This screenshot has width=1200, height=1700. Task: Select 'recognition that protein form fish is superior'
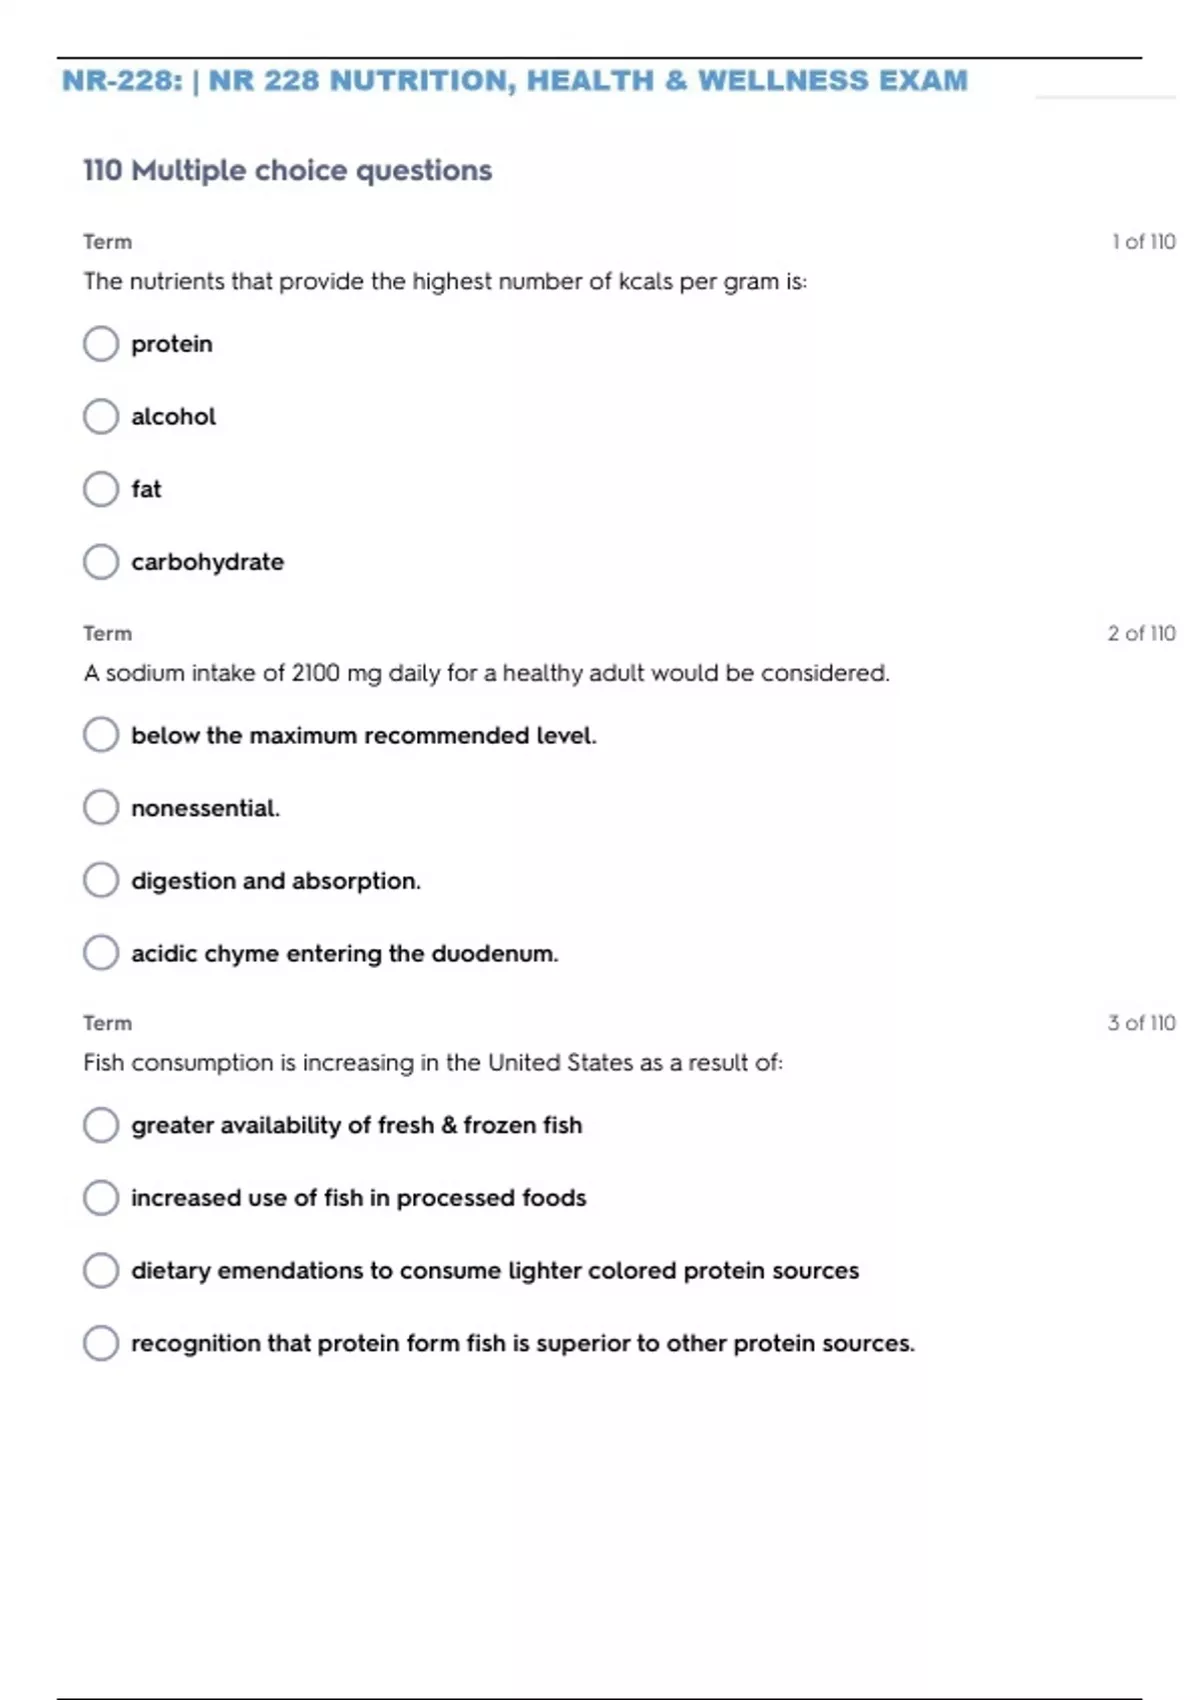tap(101, 1343)
